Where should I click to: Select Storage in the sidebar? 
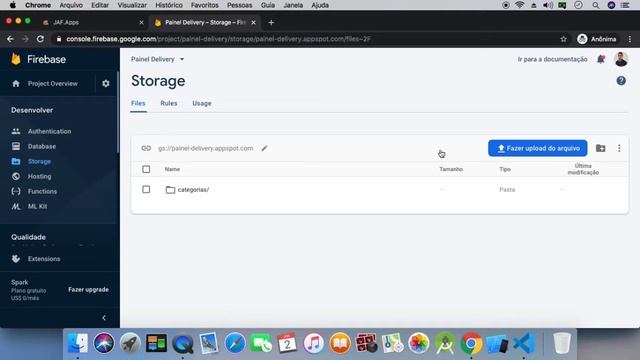pos(39,161)
